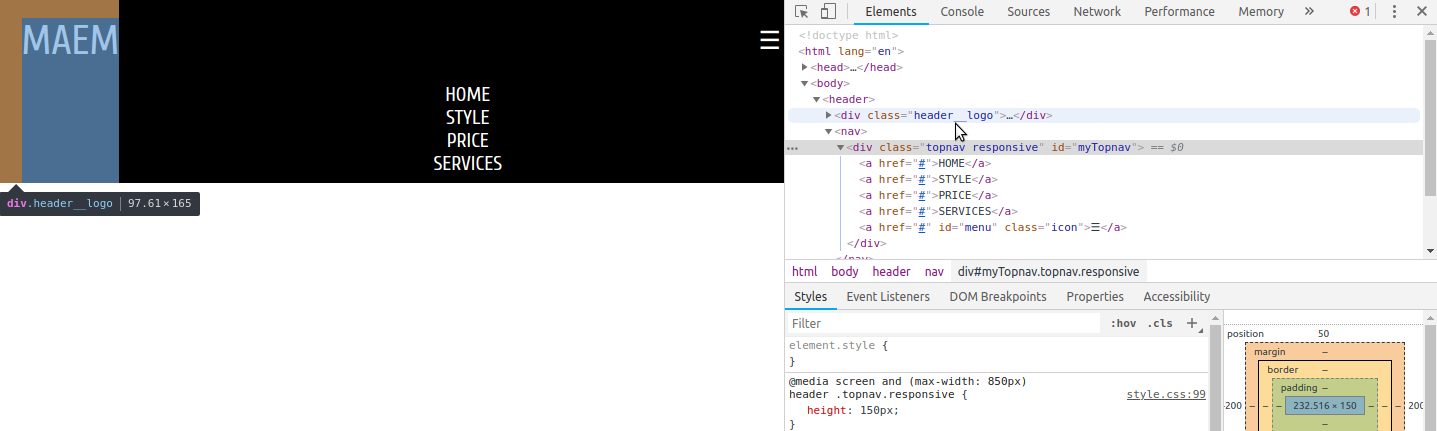Open the Properties sub-tab

pos(1095,297)
